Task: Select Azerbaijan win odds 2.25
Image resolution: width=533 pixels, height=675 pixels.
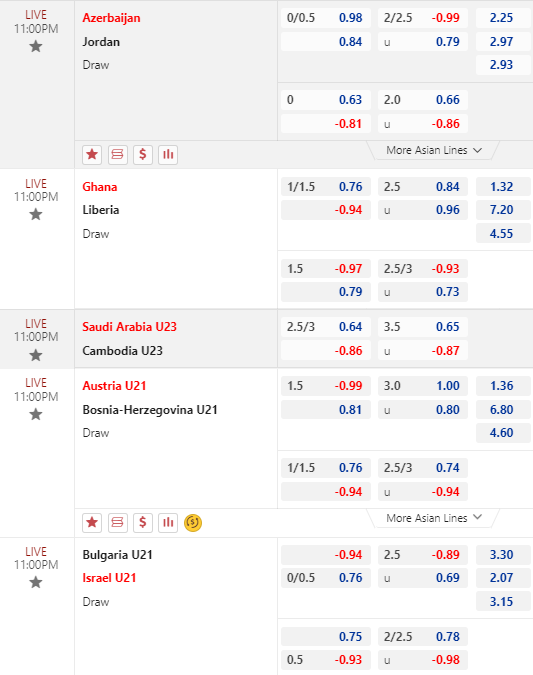Action: coord(503,18)
